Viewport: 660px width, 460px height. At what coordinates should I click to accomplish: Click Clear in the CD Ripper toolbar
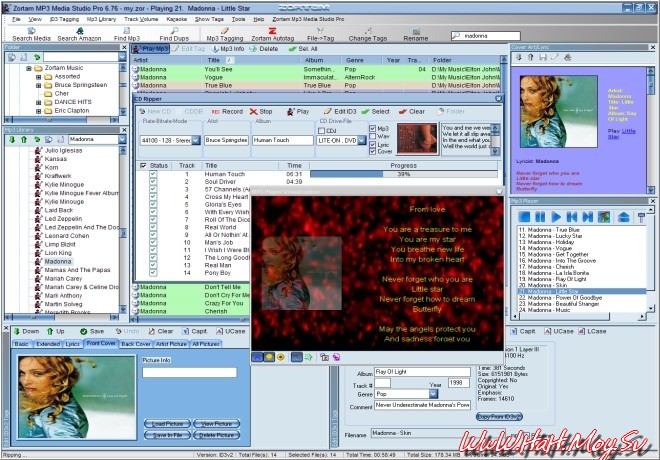(x=412, y=112)
